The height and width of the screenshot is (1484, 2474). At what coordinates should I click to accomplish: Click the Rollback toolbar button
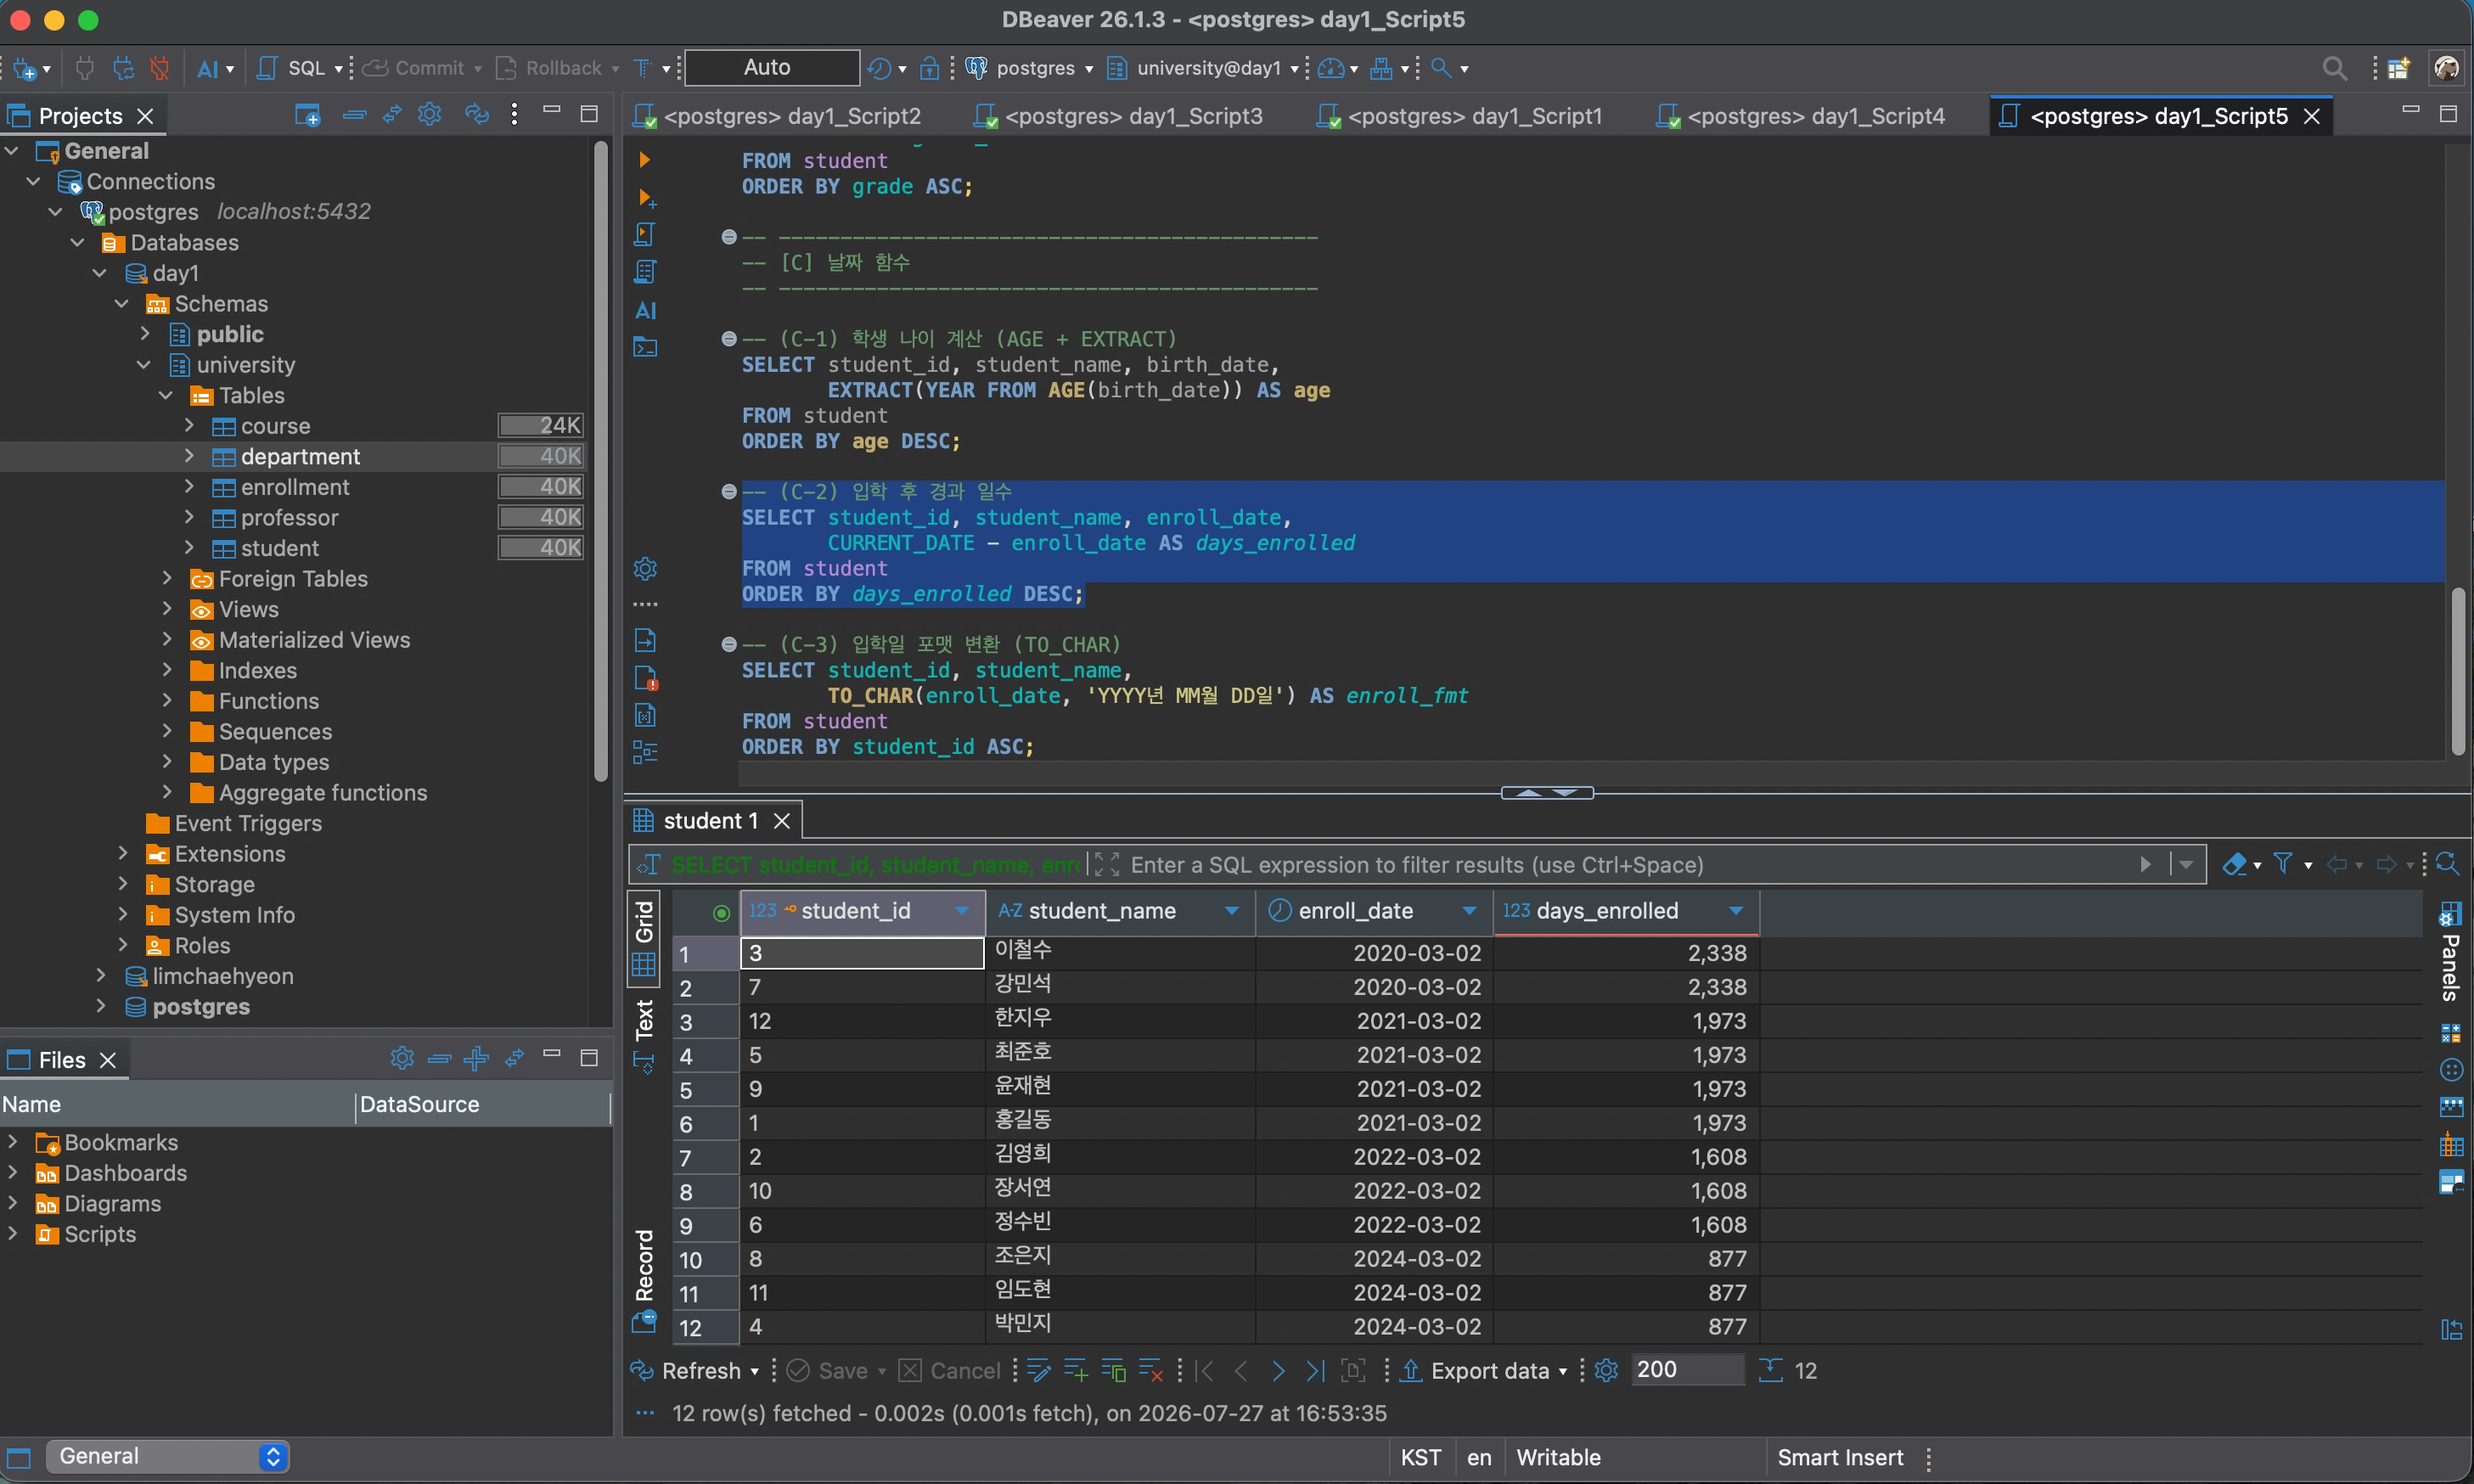click(x=557, y=68)
